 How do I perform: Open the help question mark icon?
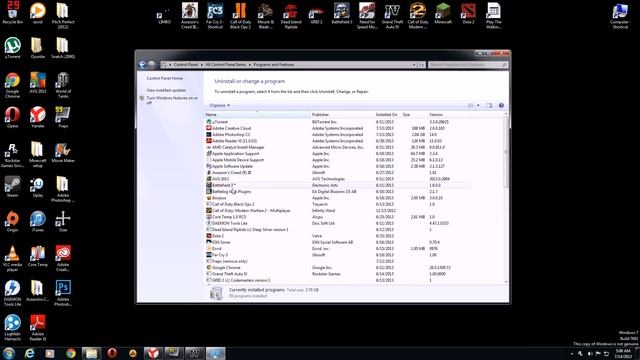(501, 105)
